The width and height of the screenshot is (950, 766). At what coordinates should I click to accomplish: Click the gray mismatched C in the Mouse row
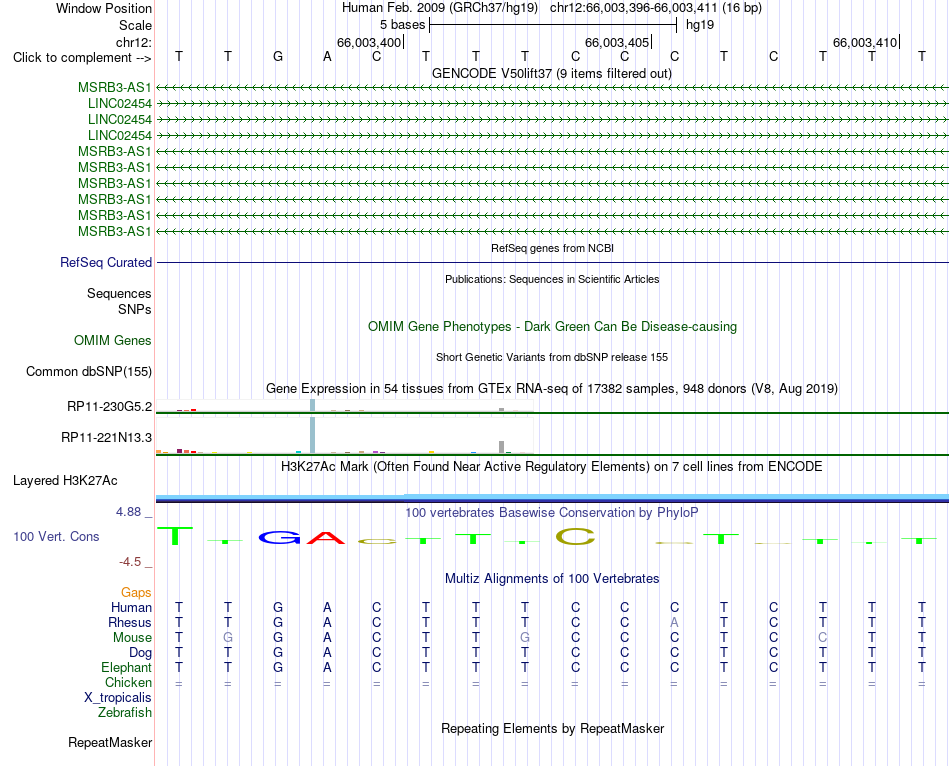(x=822, y=638)
